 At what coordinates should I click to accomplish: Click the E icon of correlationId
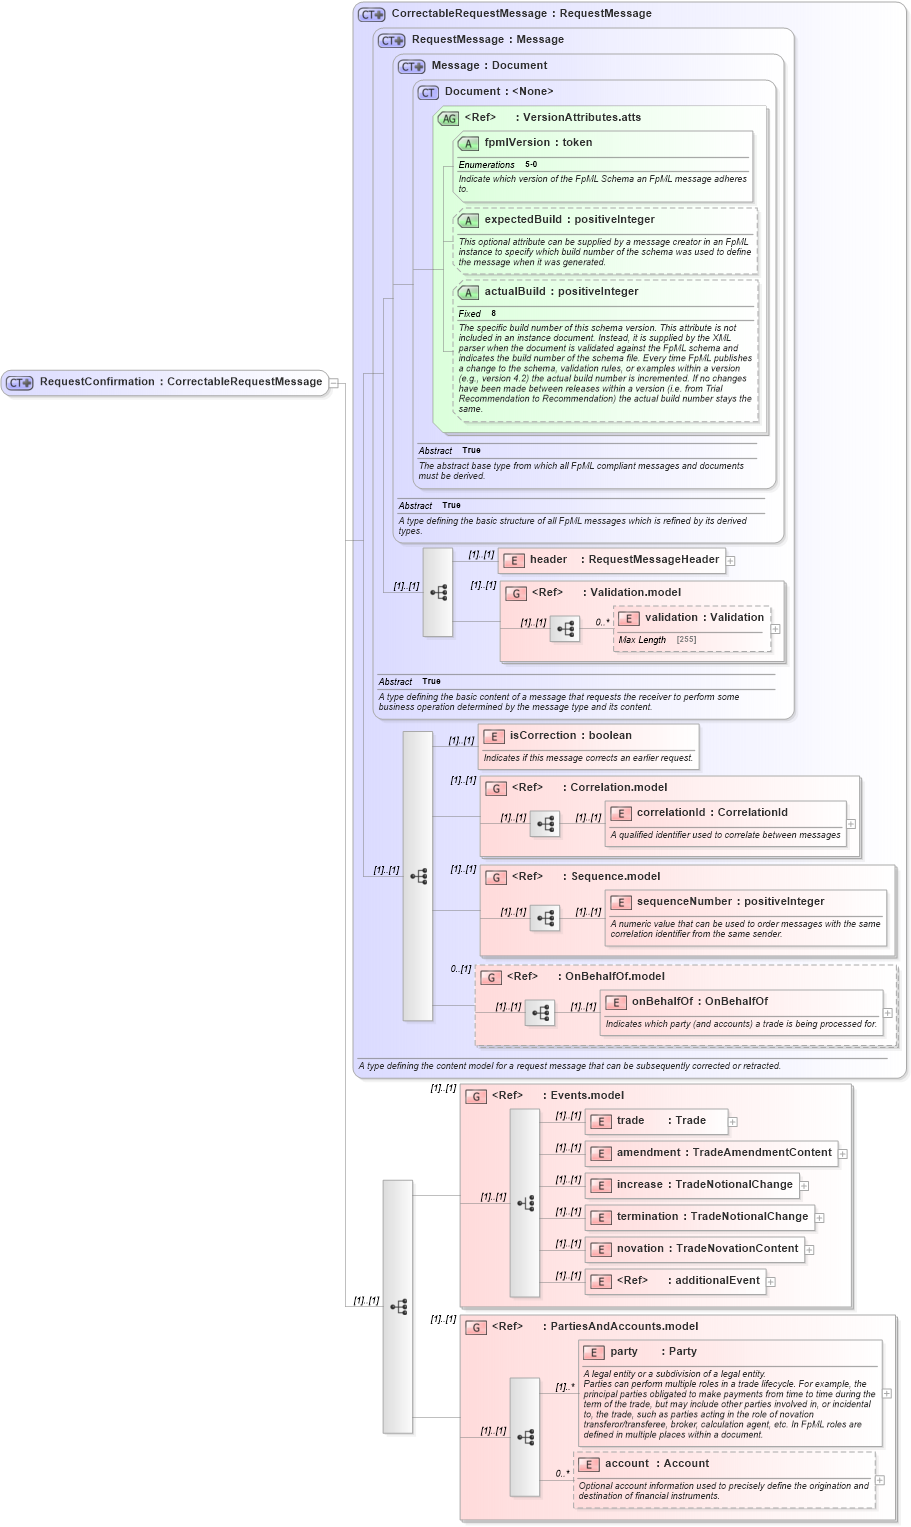coord(621,814)
